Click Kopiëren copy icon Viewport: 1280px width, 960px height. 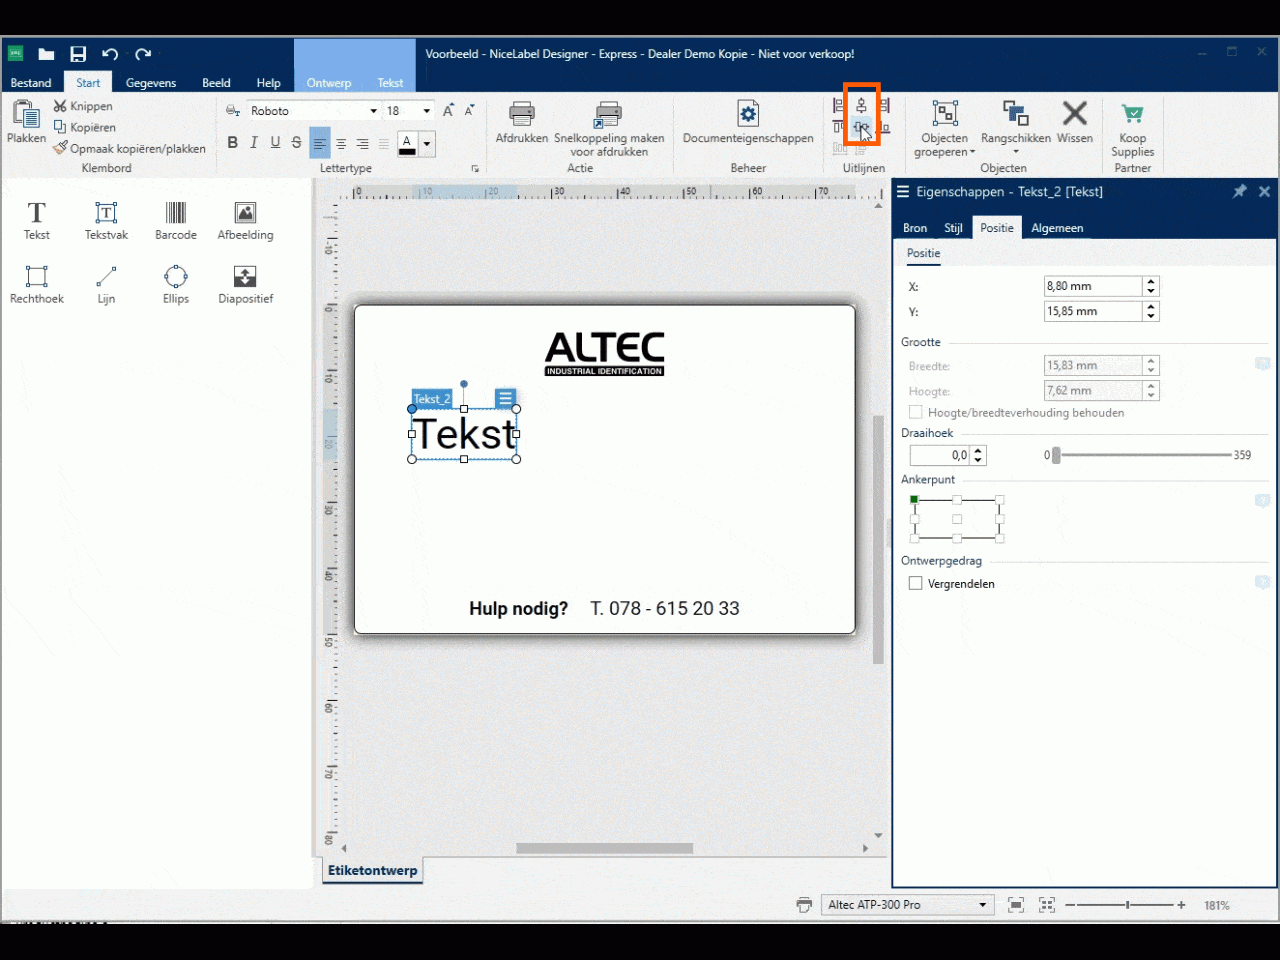(60, 127)
